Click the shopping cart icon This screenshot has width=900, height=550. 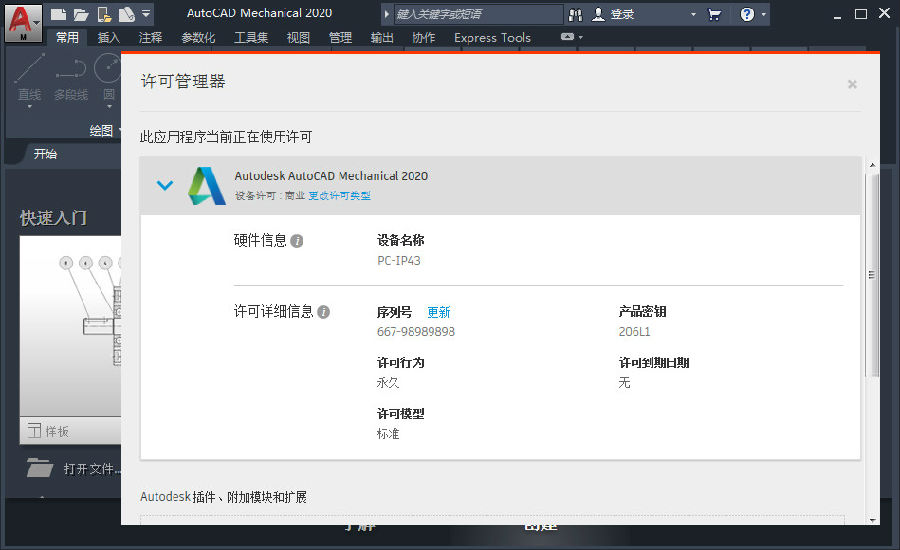click(x=715, y=14)
